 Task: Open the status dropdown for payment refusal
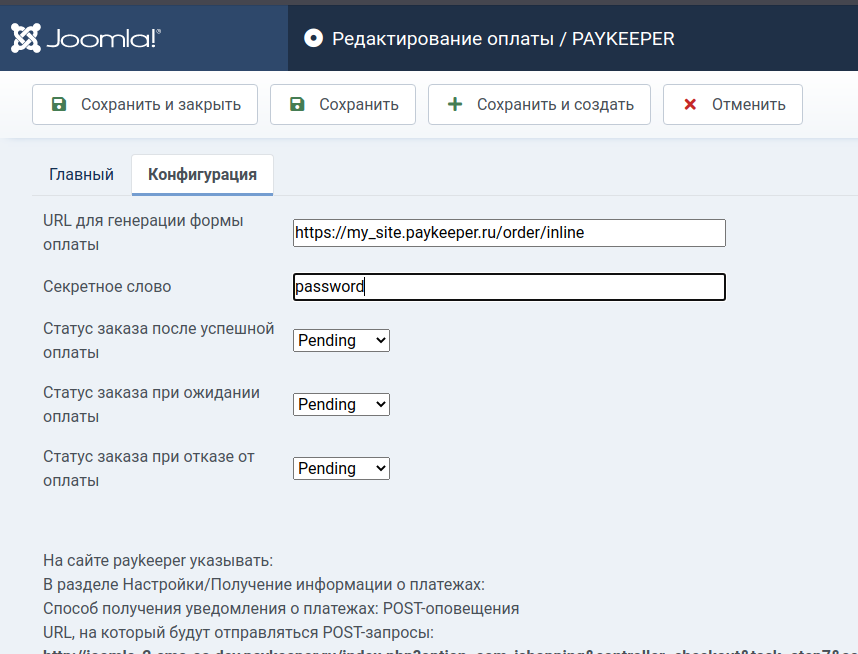(341, 468)
